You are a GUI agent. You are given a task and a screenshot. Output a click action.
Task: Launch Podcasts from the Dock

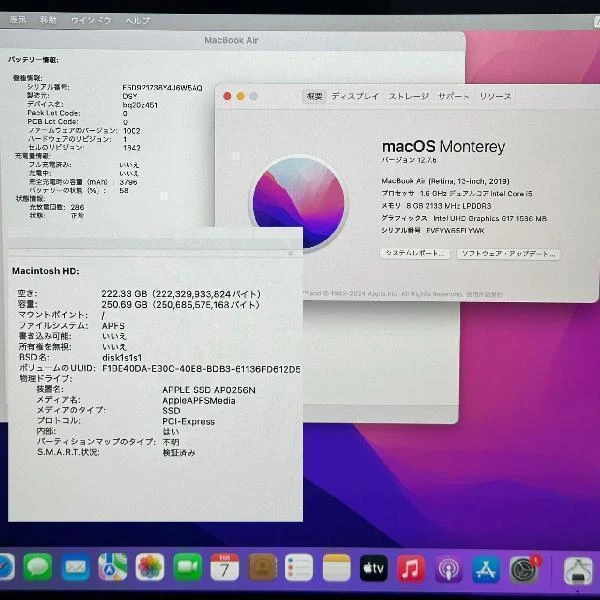tap(448, 569)
